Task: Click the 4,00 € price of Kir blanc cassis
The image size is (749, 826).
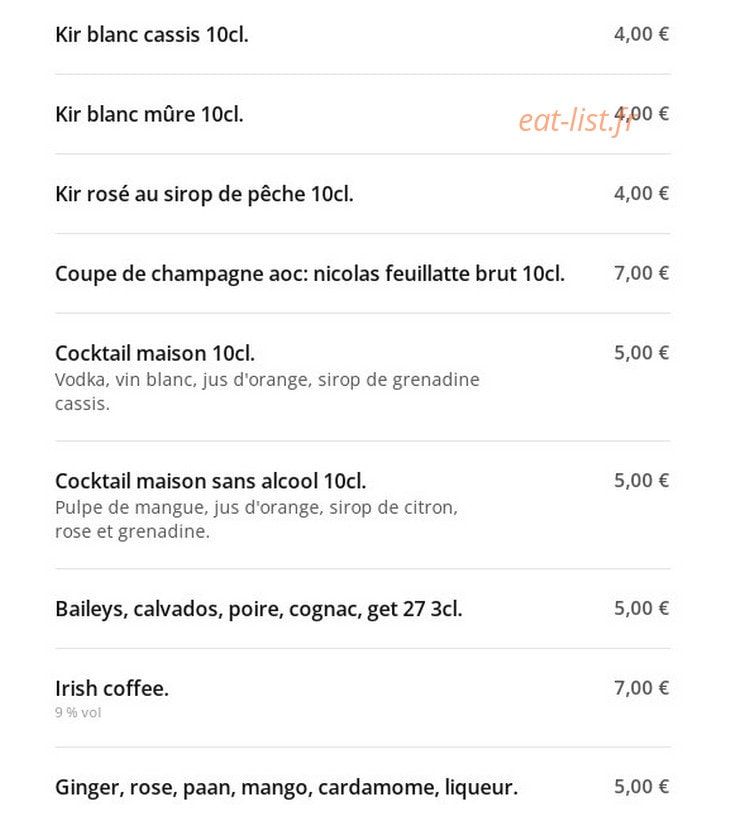Action: tap(642, 35)
